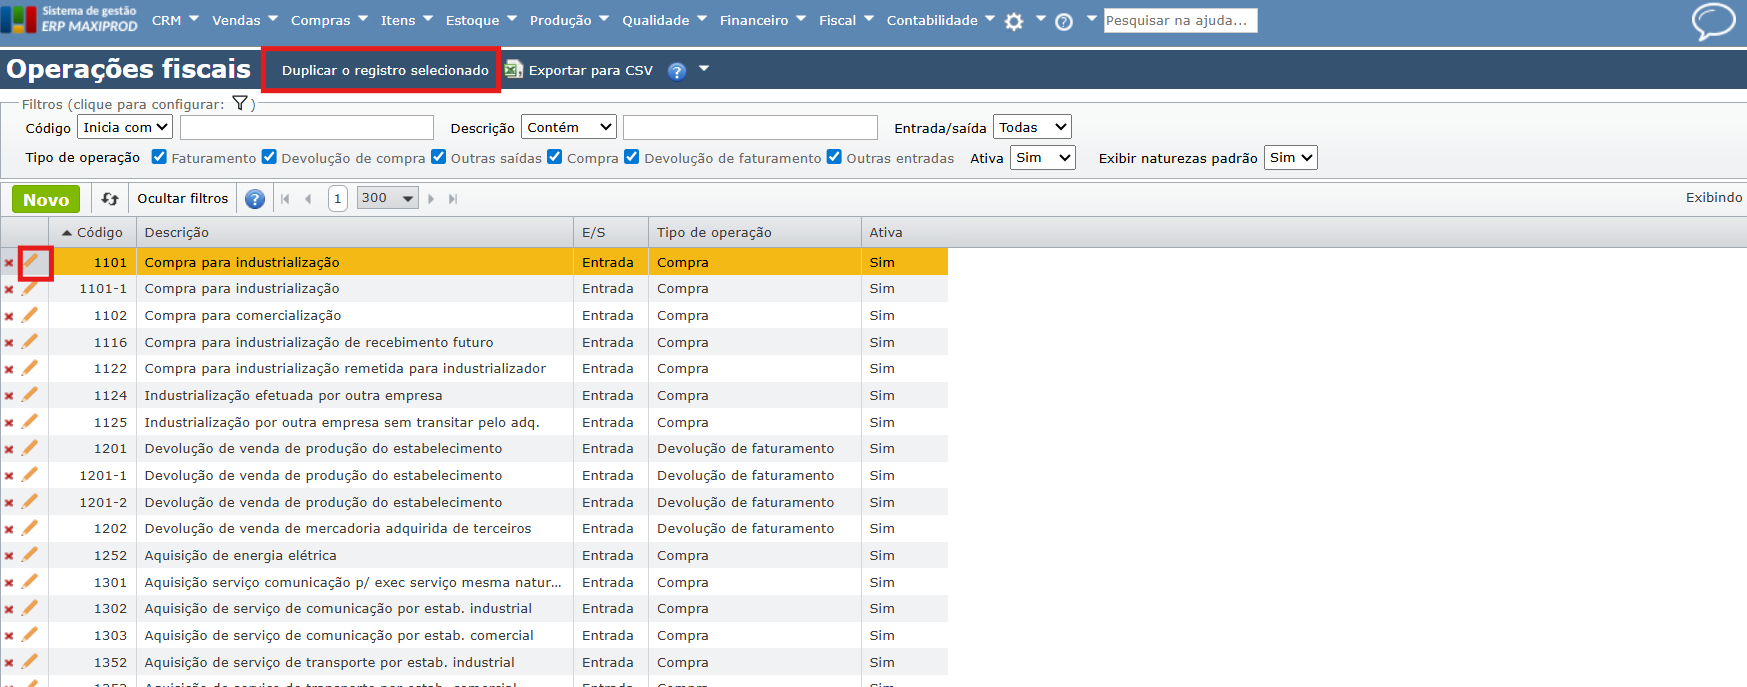The width and height of the screenshot is (1747, 687).
Task: Click the green Novo button
Action: pos(46,199)
